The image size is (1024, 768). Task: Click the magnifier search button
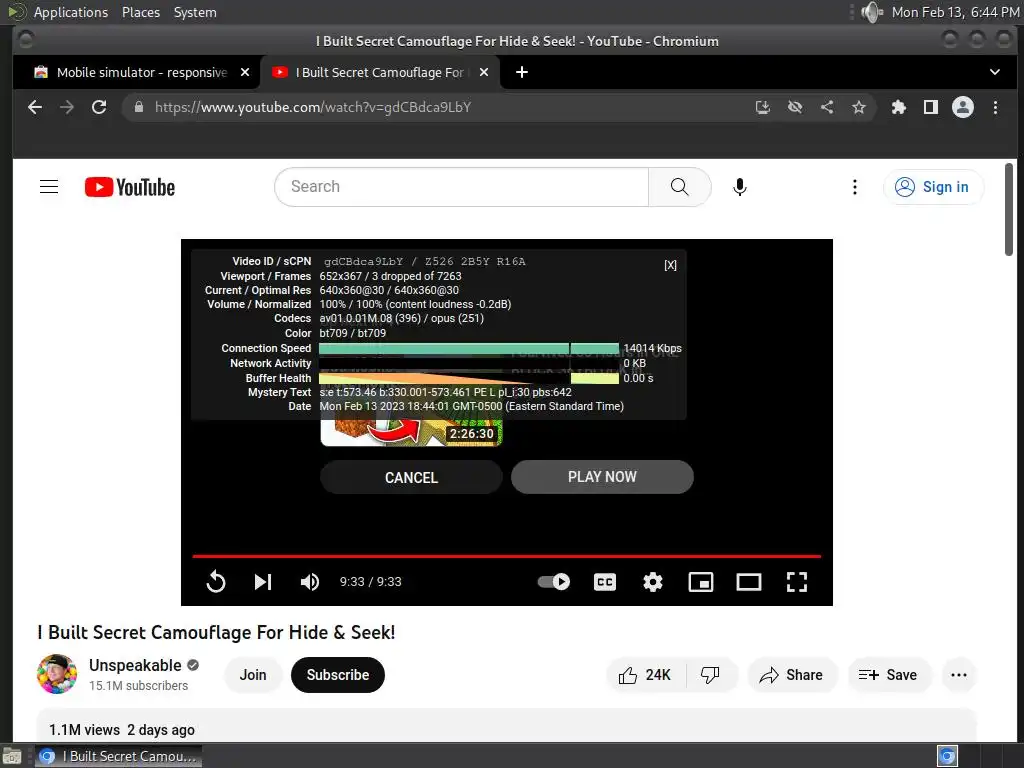click(x=679, y=187)
